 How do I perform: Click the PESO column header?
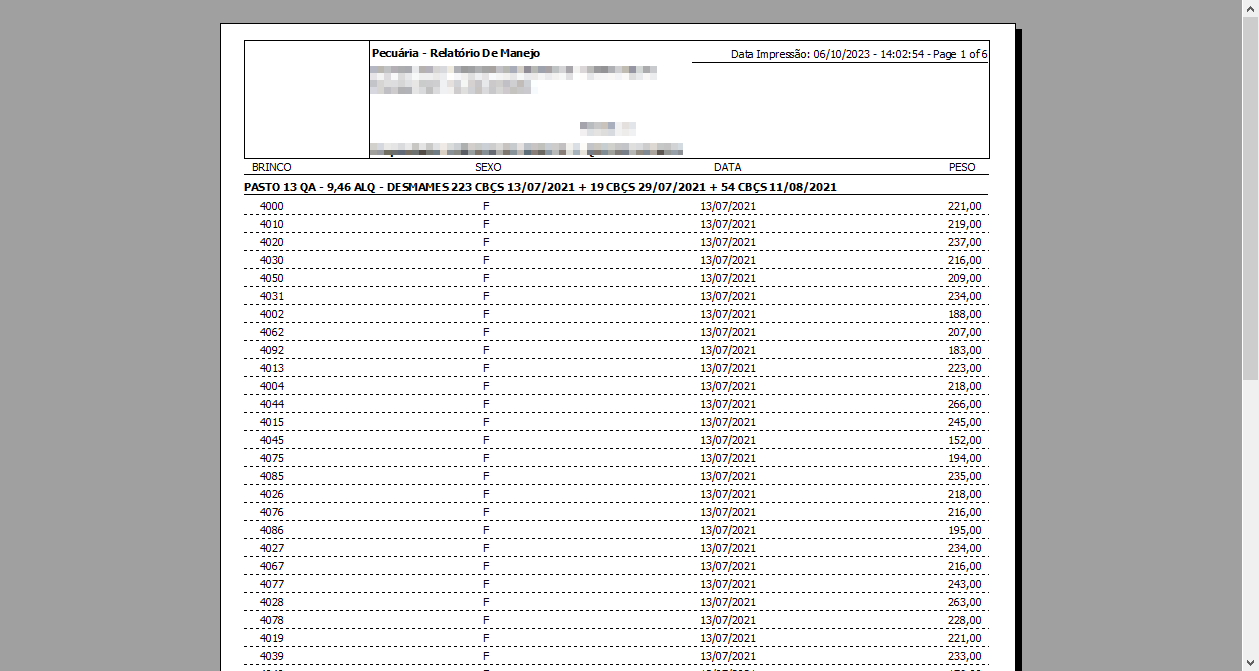962,167
